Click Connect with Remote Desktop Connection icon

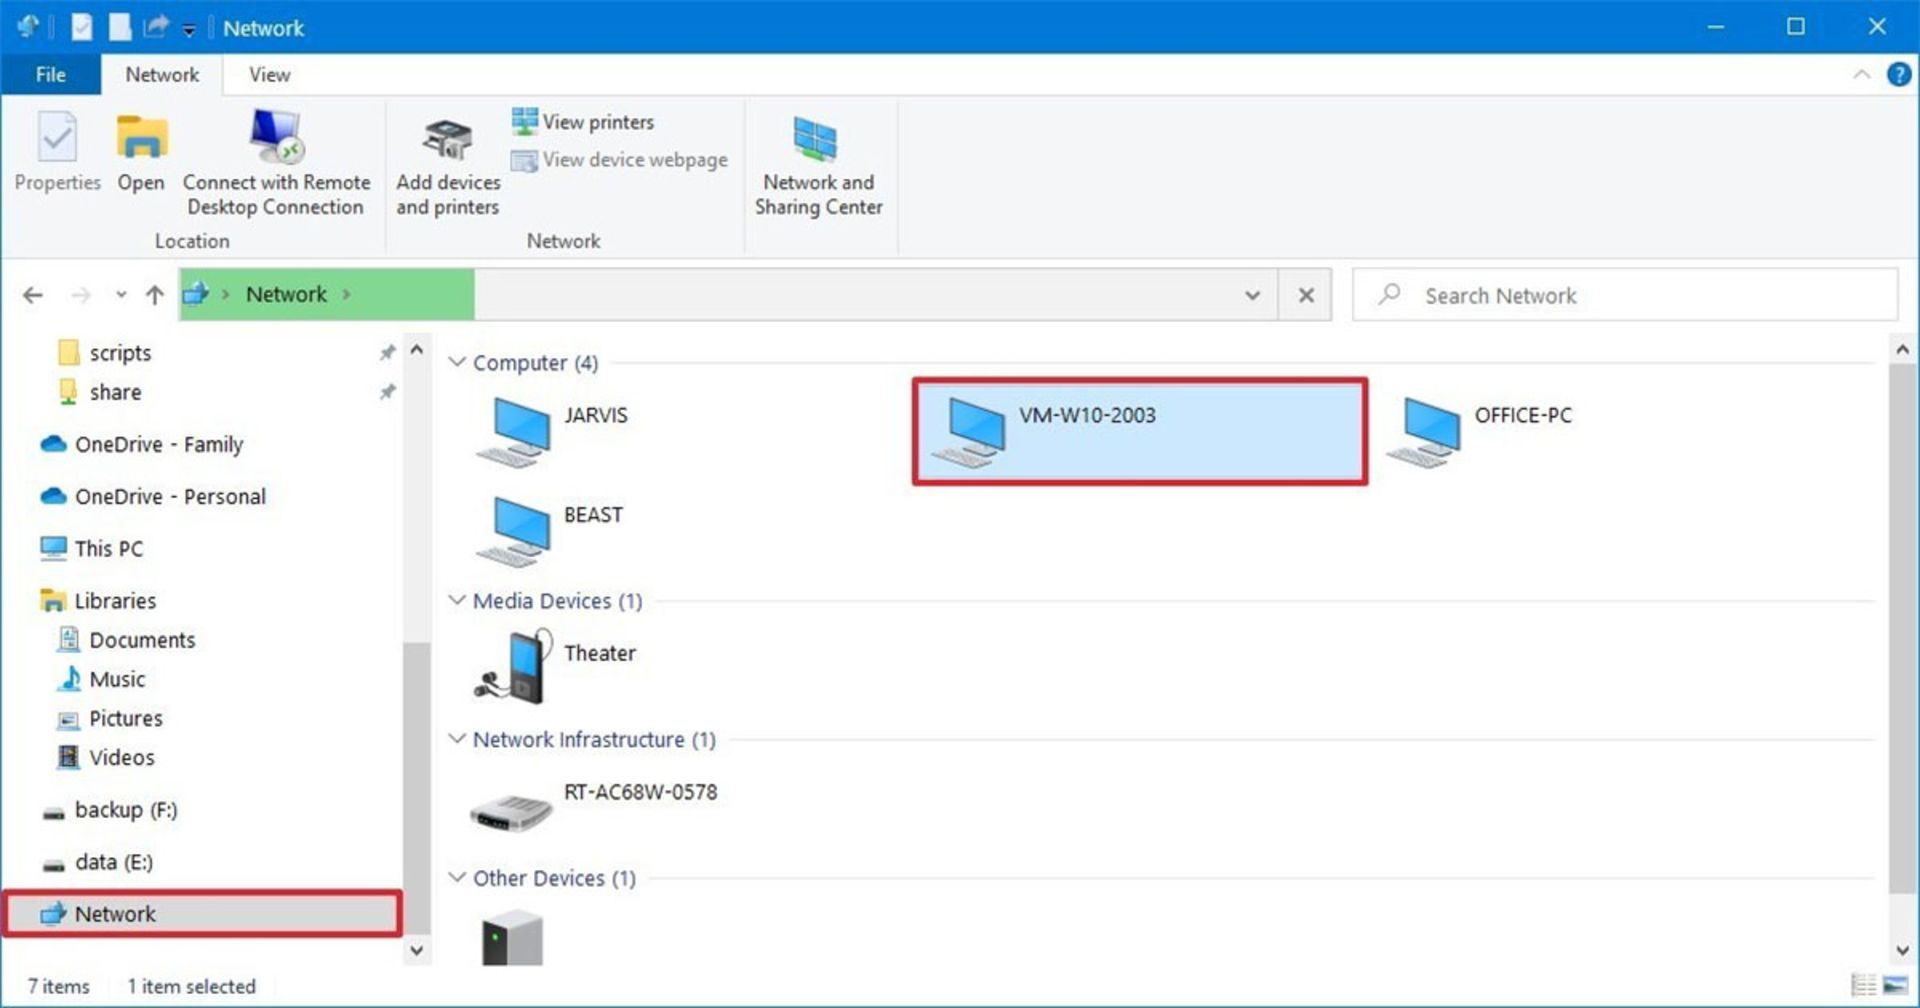(276, 137)
